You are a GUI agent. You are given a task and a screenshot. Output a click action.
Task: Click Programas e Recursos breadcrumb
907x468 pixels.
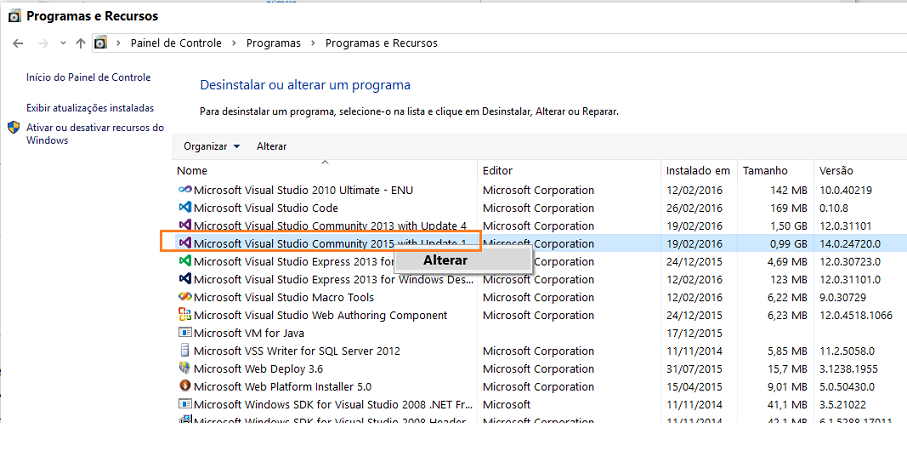381,43
